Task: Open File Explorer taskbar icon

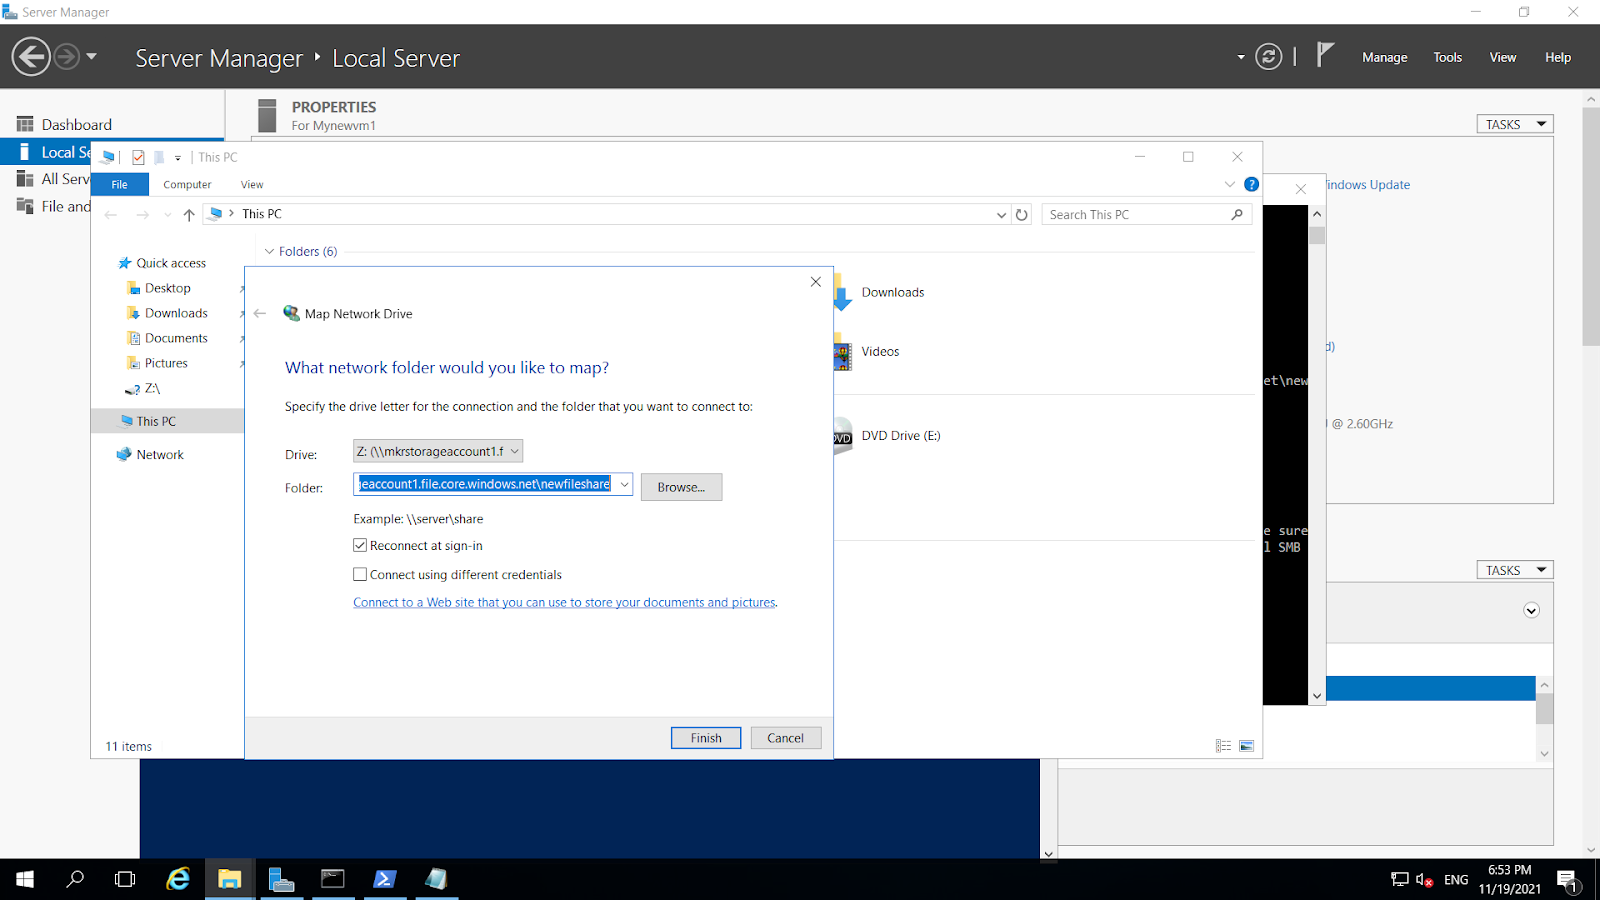Action: [x=230, y=879]
